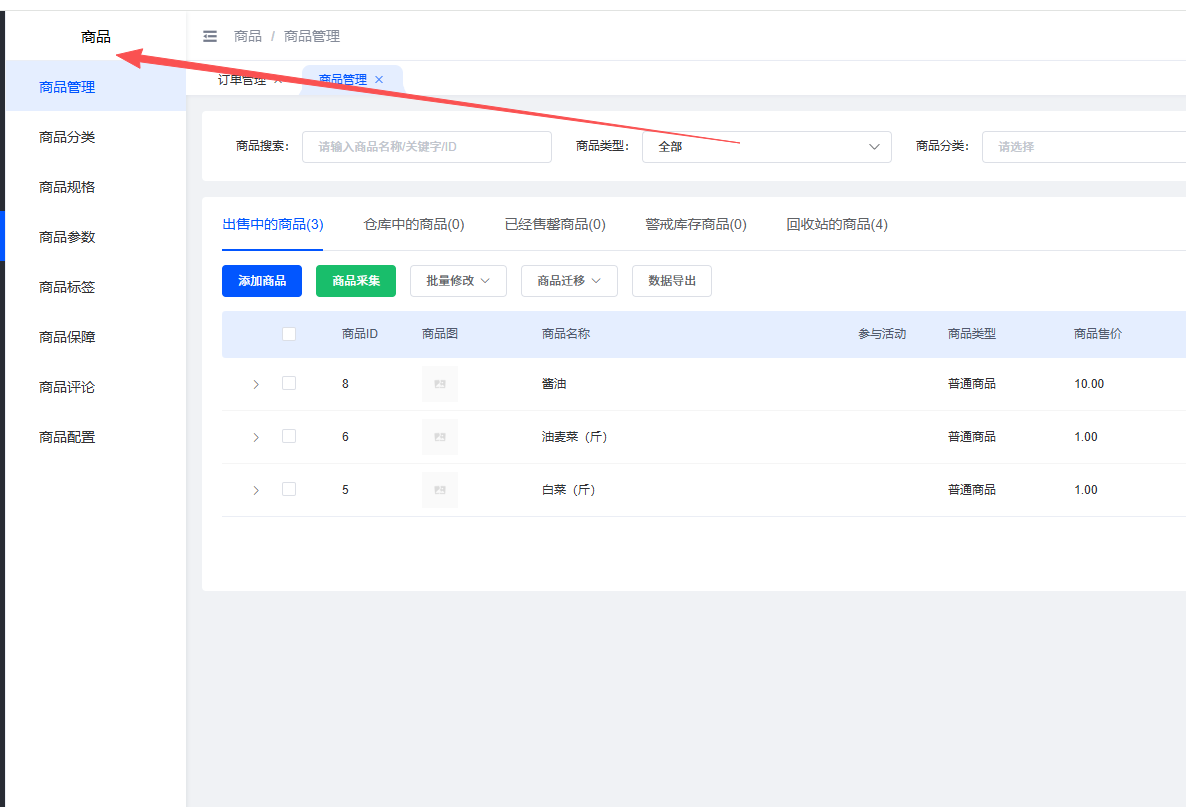Collapse sidebar using the menu fold icon
Screen dimensions: 1186x807
pyautogui.click(x=210, y=37)
